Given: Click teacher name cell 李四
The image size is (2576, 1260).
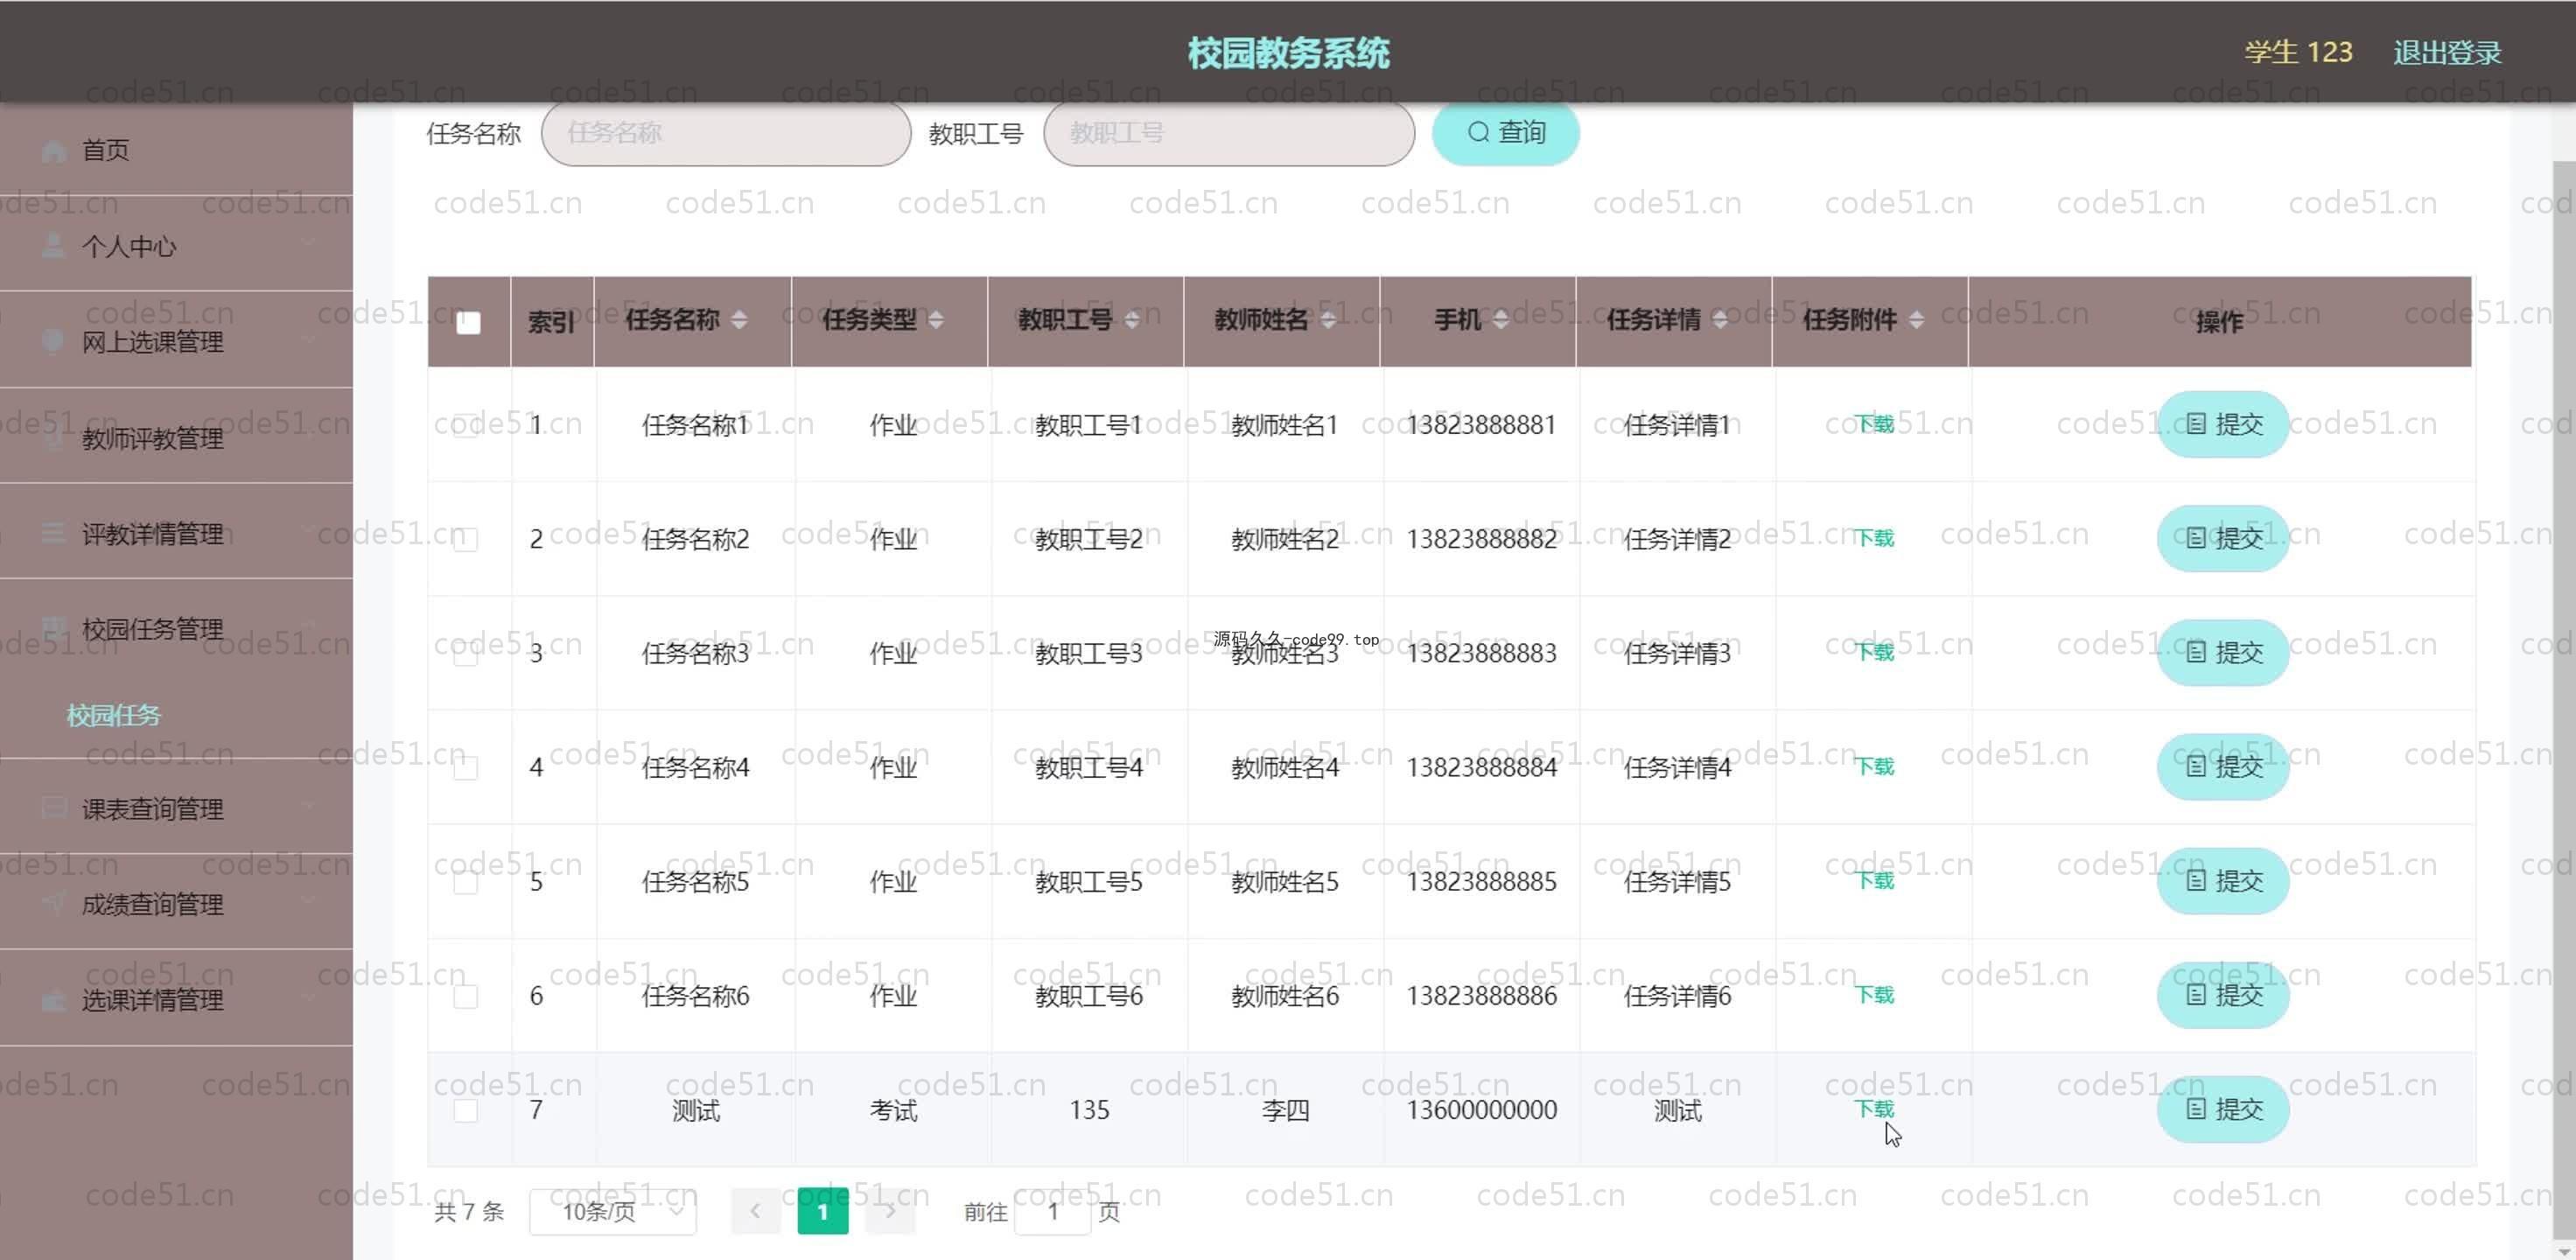Looking at the screenshot, I should [1285, 1110].
